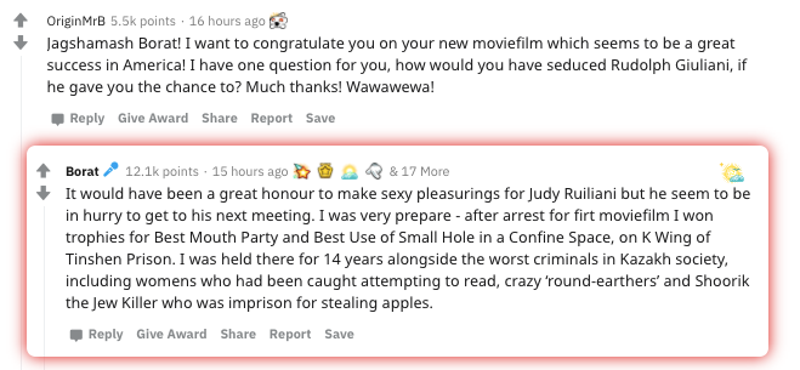Click the award badge next to OriginMrB's timestamp
The image size is (800, 370).
(278, 21)
